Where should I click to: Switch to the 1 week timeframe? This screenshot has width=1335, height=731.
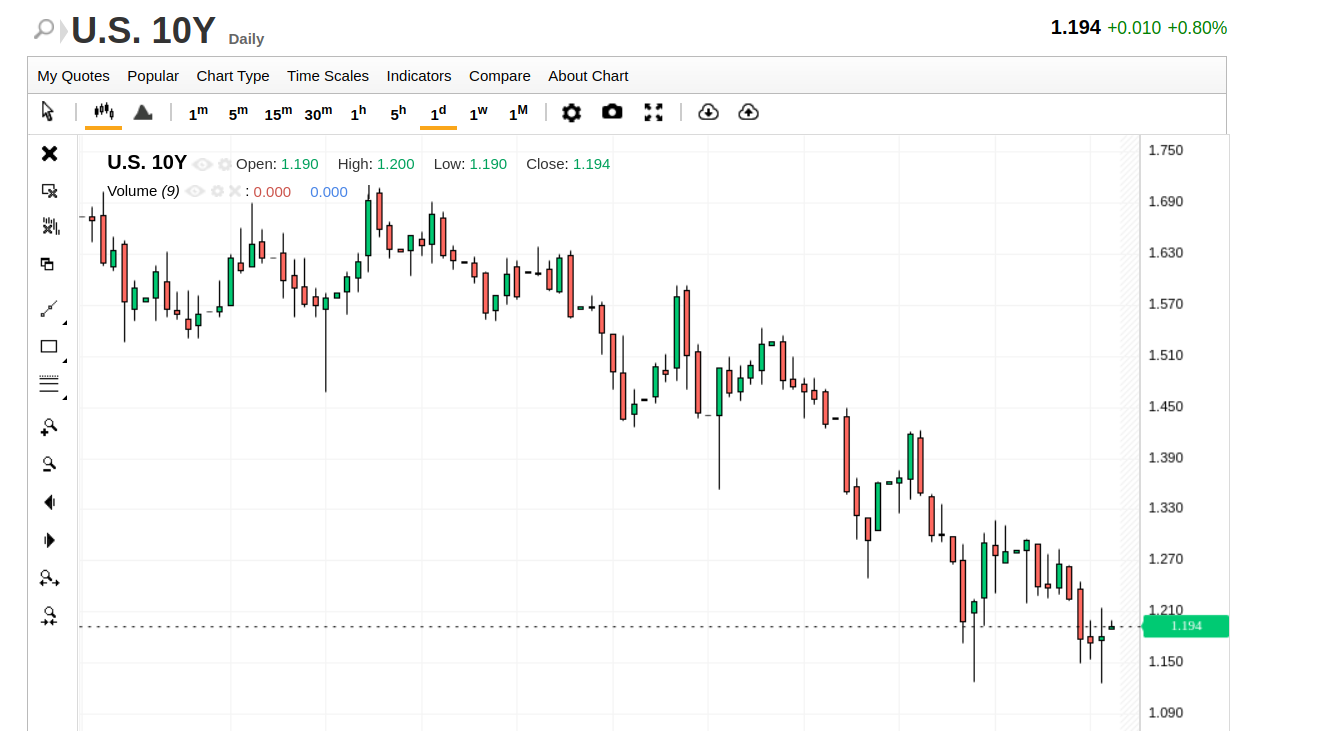pos(478,113)
